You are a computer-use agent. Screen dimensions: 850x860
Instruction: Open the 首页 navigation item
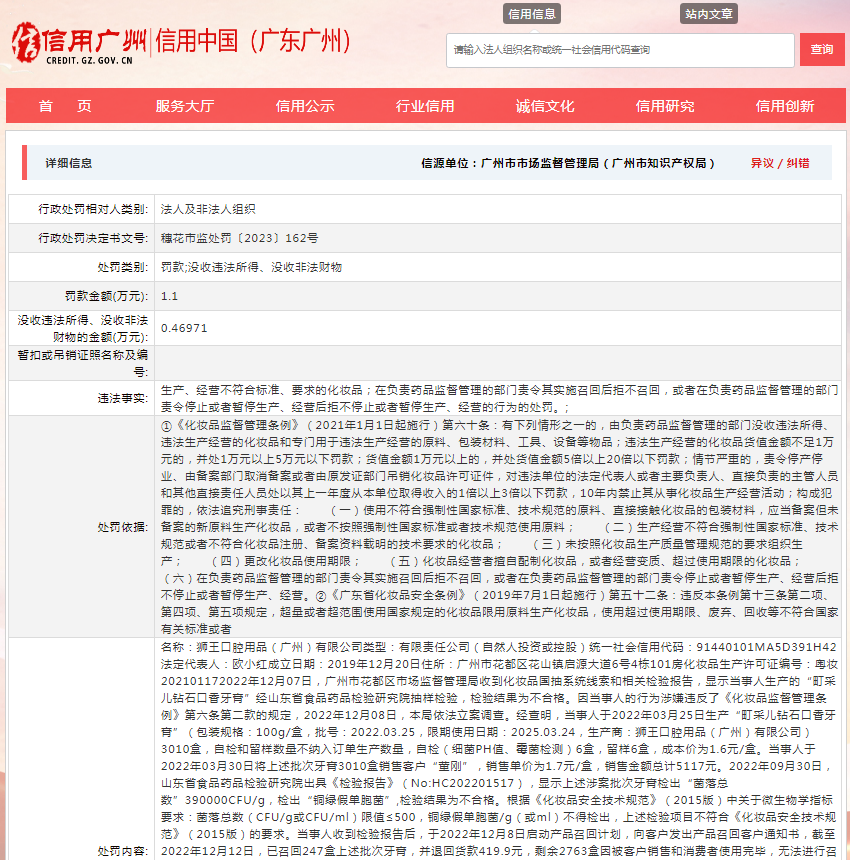[65, 105]
